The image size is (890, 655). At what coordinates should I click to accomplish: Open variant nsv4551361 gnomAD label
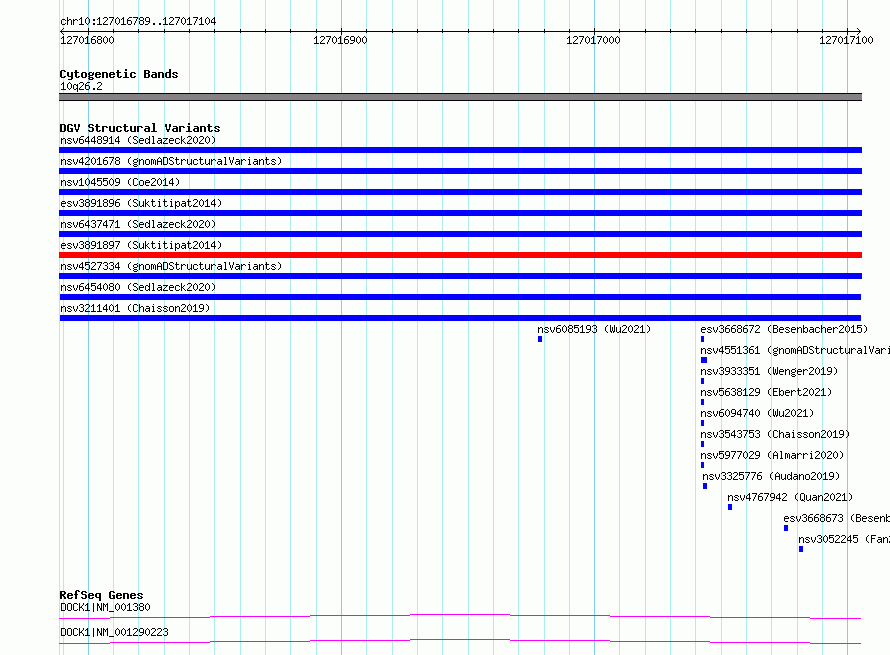tap(795, 350)
